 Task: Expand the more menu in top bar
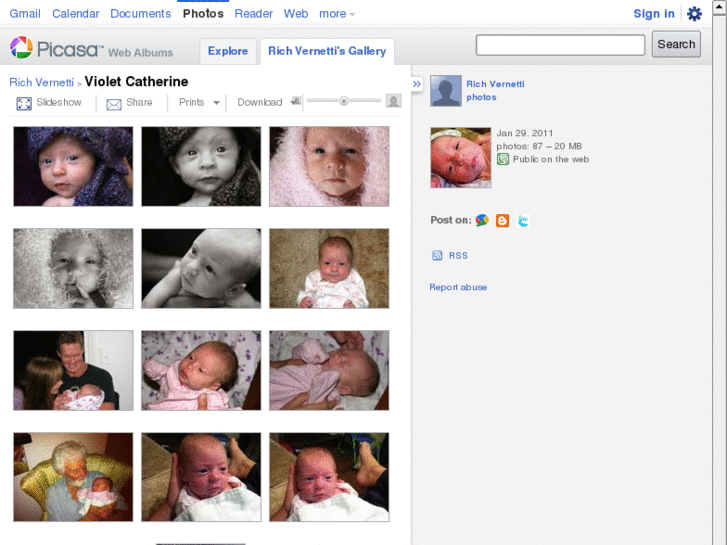coord(337,14)
